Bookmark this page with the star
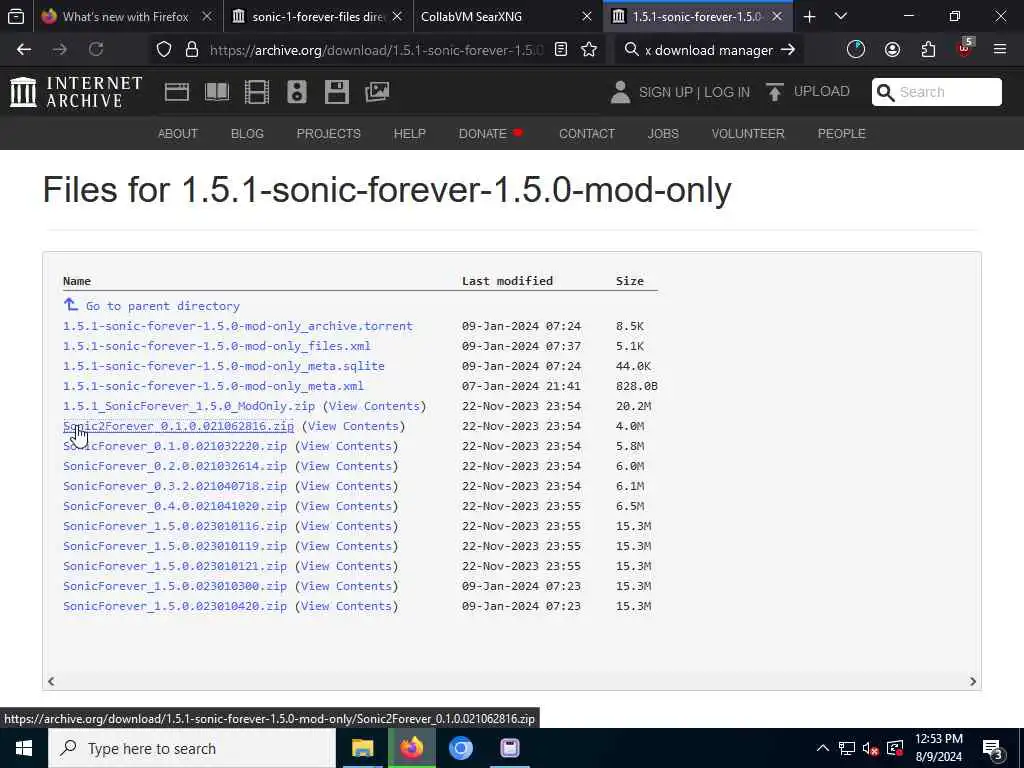The image size is (1024, 768). point(589,50)
